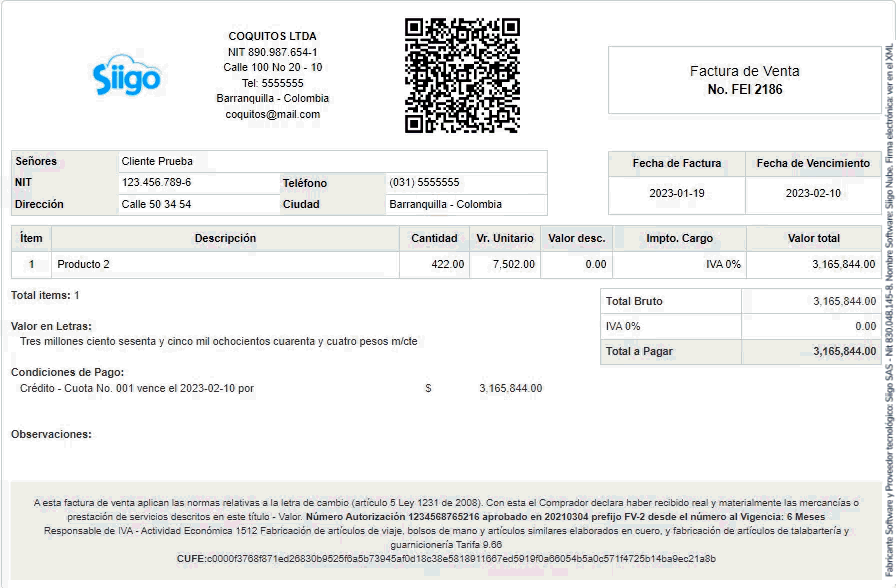
Task: Click the Fecha de Factura date 2023-01-19
Action: 676,193
